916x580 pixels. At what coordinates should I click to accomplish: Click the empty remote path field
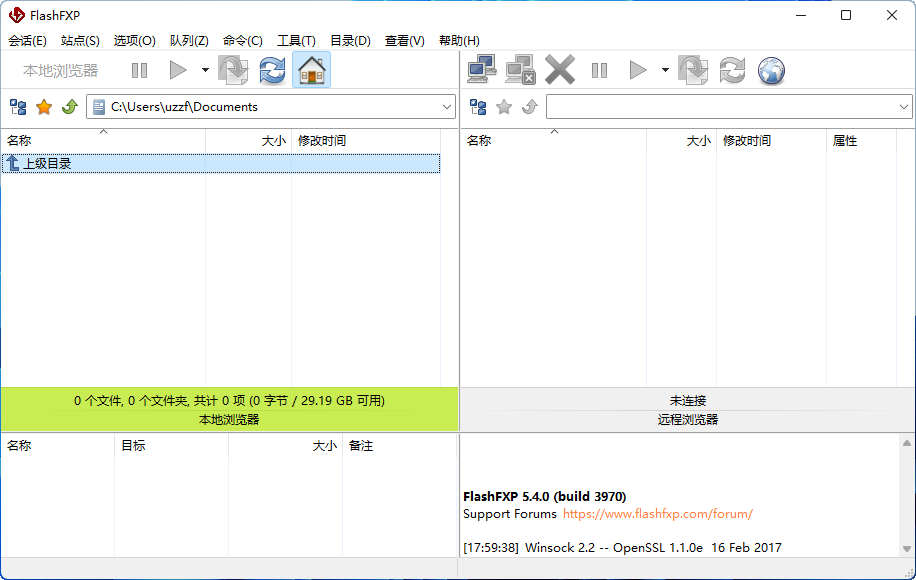click(729, 107)
